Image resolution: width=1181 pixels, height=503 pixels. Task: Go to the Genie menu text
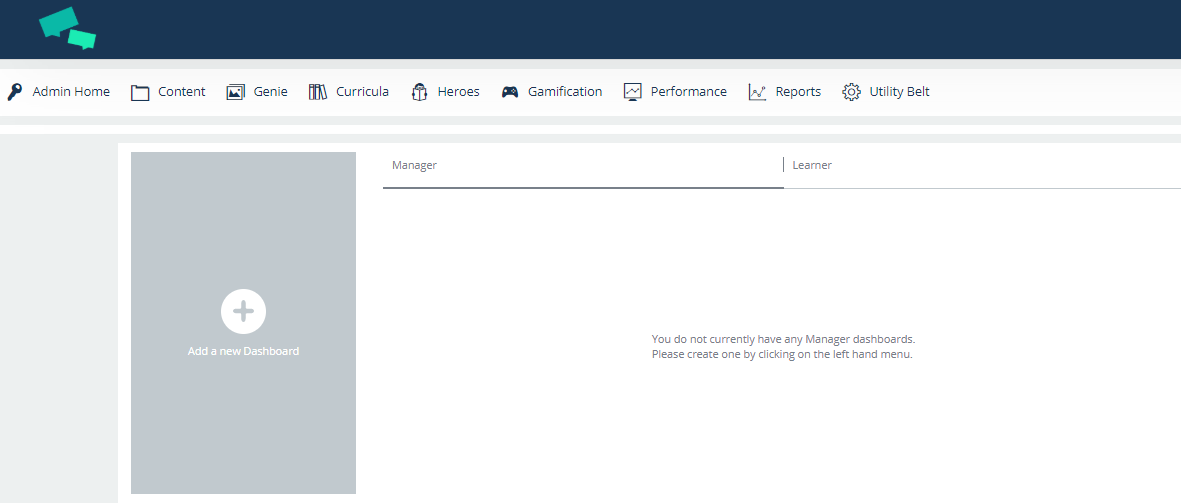tap(270, 92)
